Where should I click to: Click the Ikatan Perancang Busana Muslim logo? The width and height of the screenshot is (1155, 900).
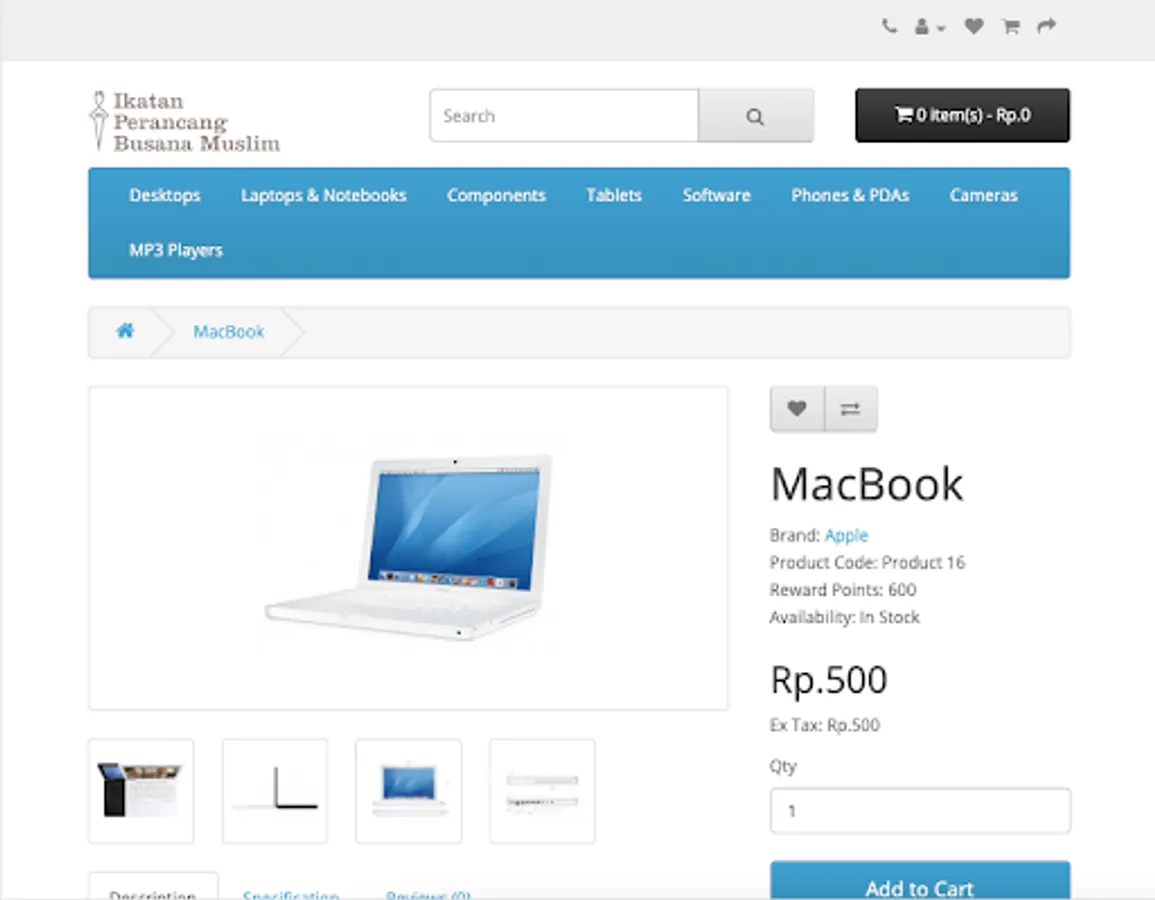click(184, 122)
